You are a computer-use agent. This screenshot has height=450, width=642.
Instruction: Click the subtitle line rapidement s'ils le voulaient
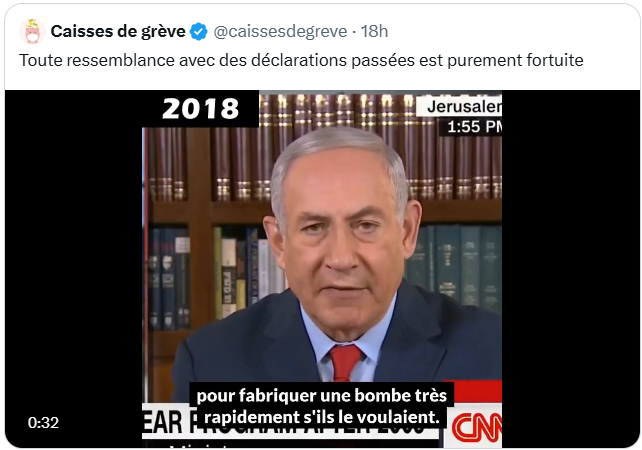tap(322, 417)
